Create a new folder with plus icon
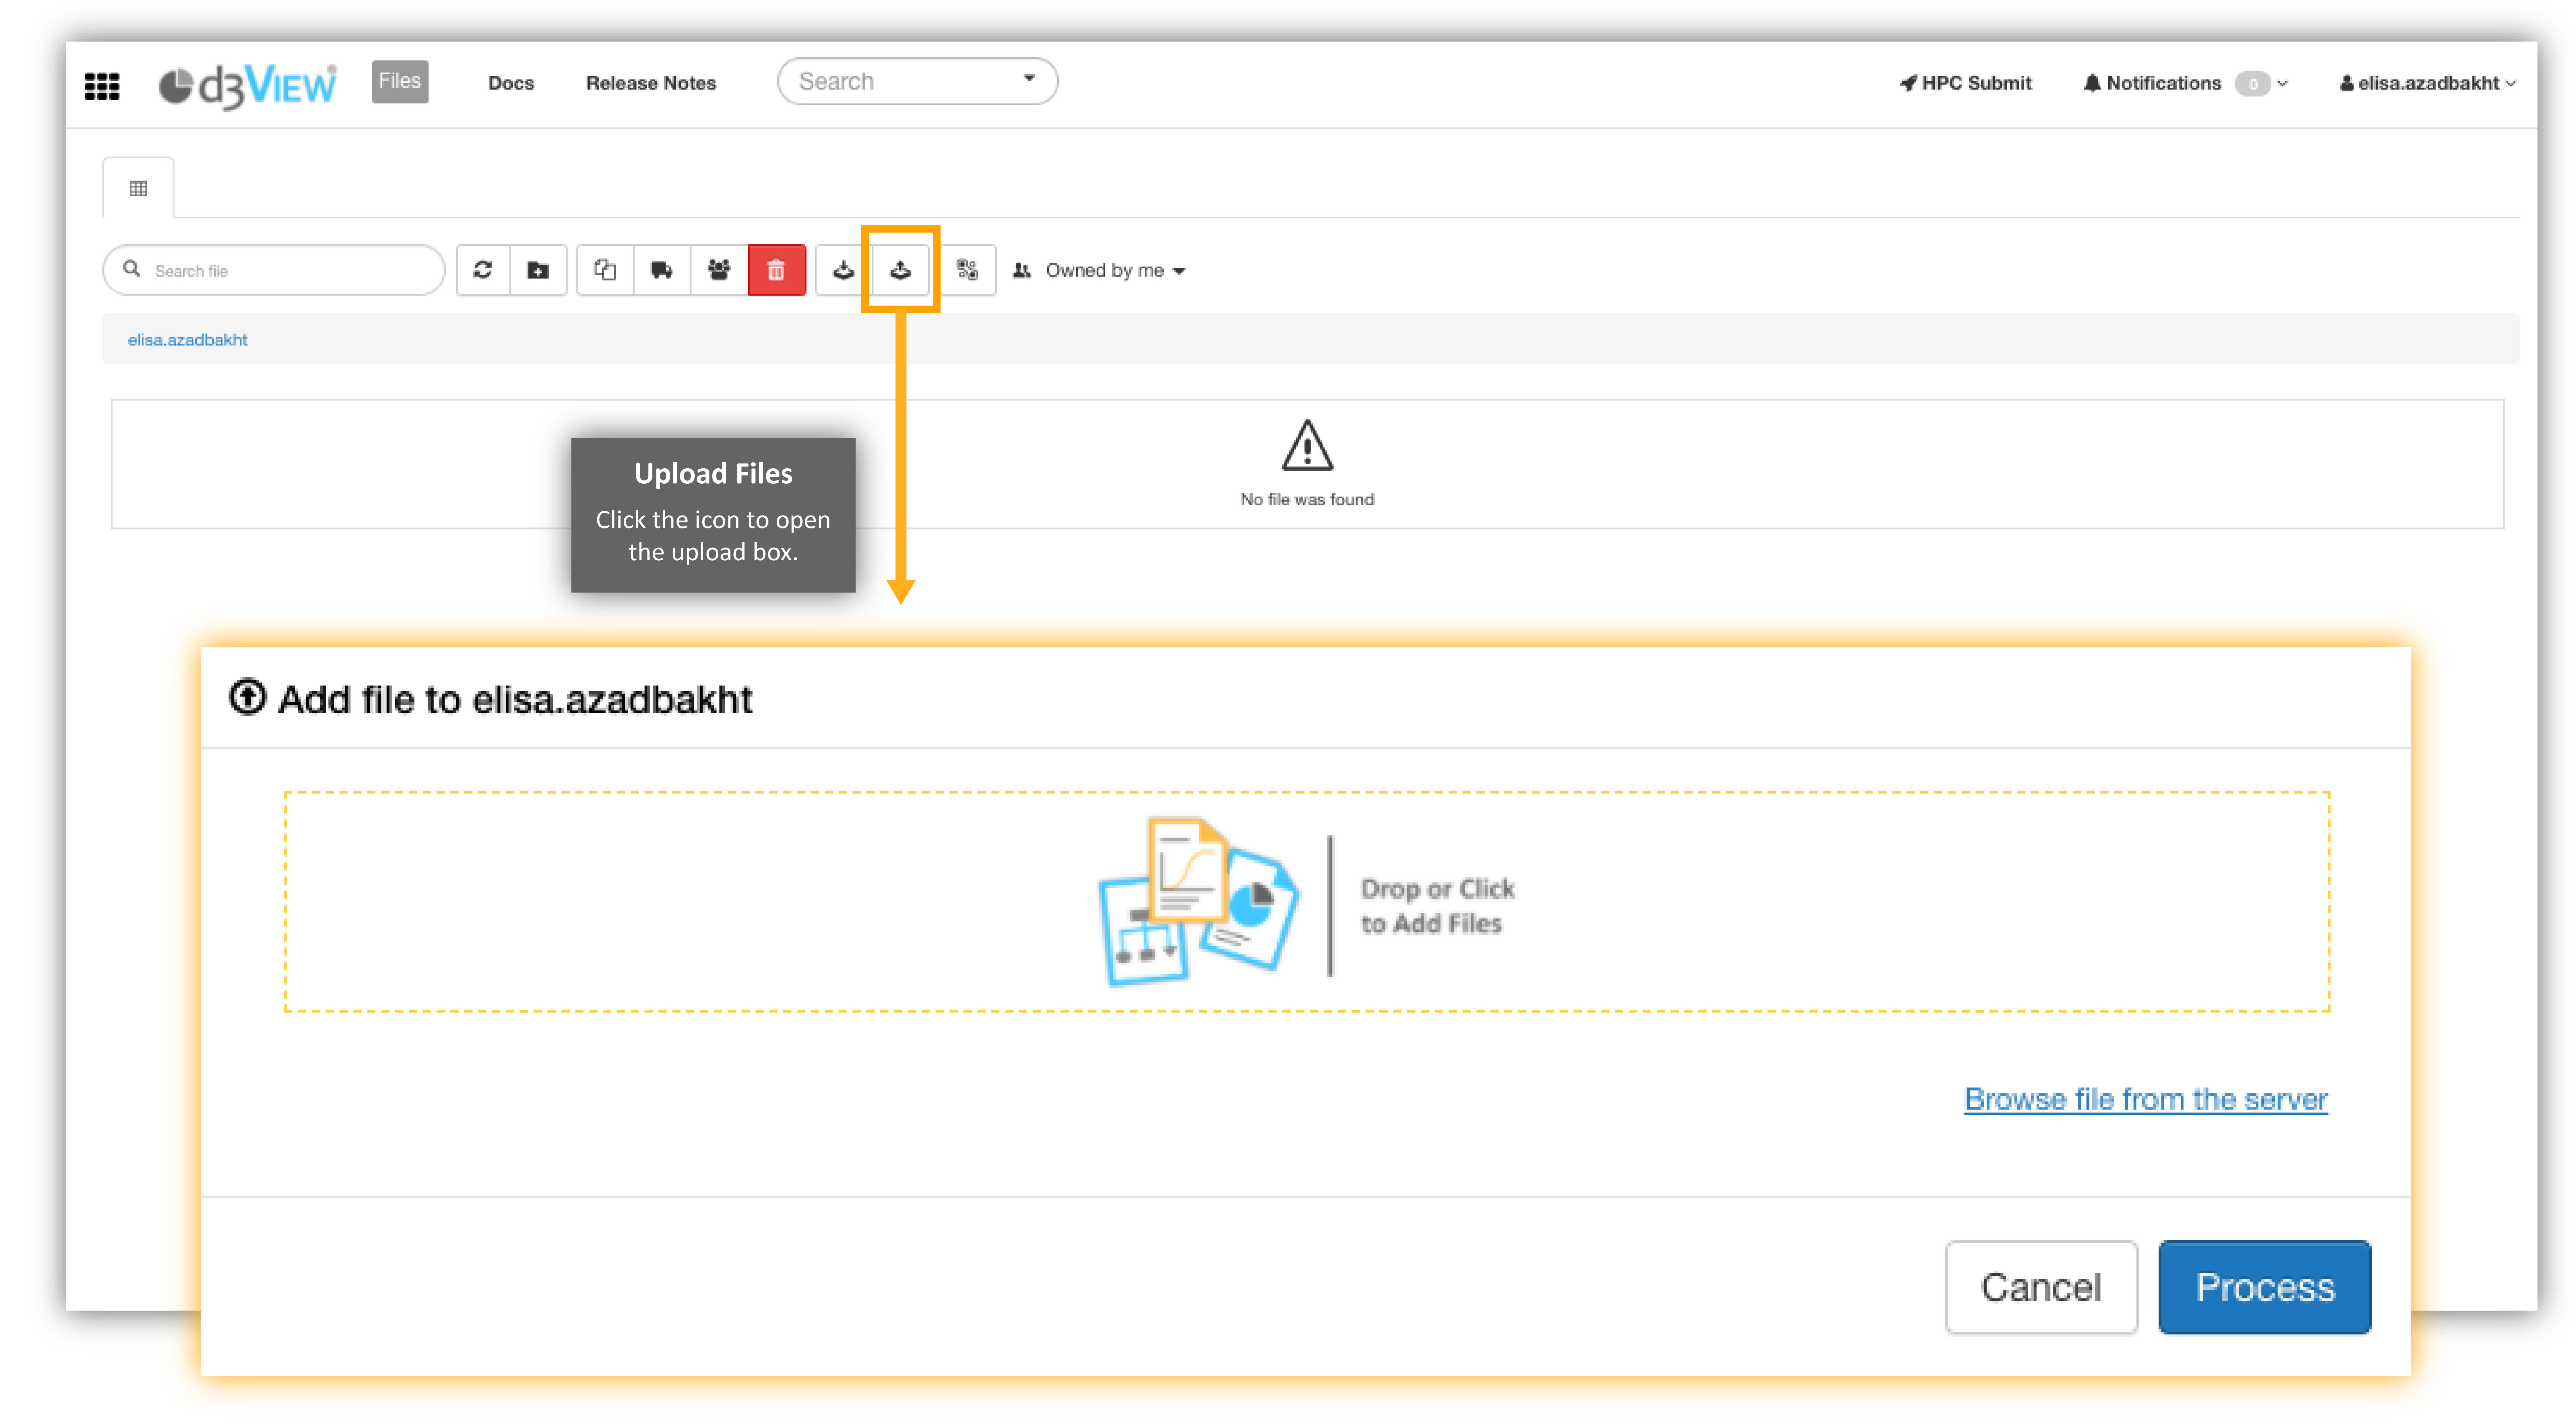Image resolution: width=2576 pixels, height=1427 pixels. click(538, 270)
